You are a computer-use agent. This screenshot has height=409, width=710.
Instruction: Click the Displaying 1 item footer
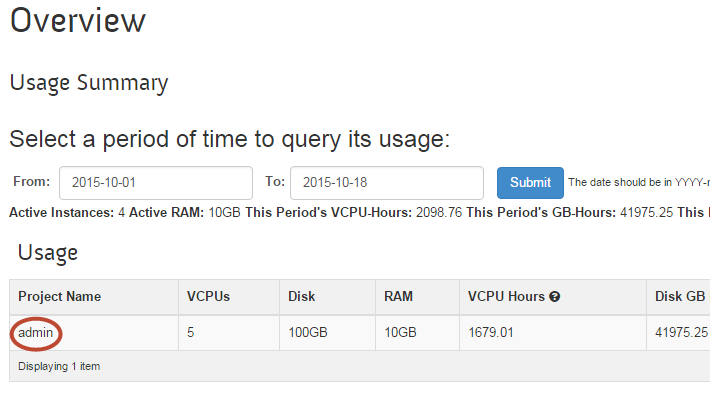click(59, 366)
